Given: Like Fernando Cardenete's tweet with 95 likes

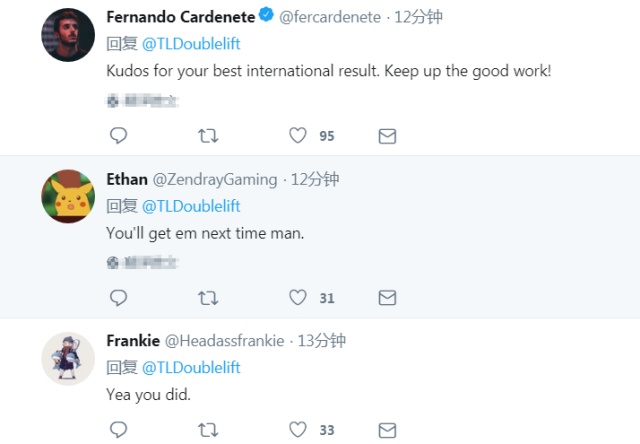Looking at the screenshot, I should click(x=297, y=135).
